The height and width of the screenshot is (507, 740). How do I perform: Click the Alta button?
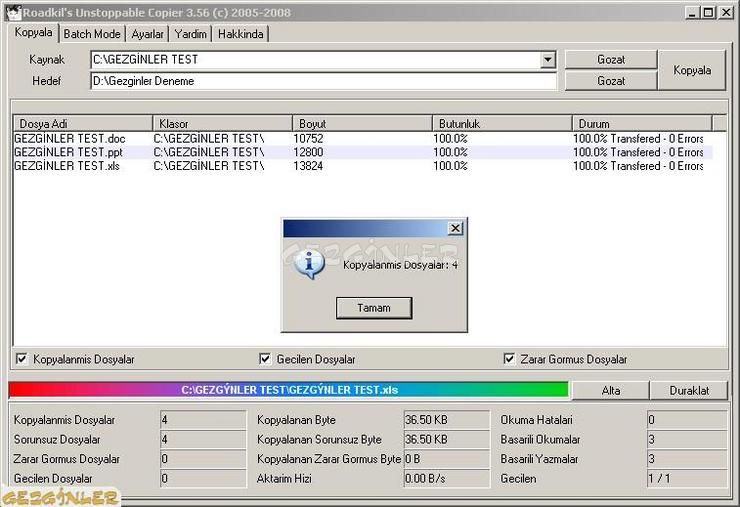611,390
